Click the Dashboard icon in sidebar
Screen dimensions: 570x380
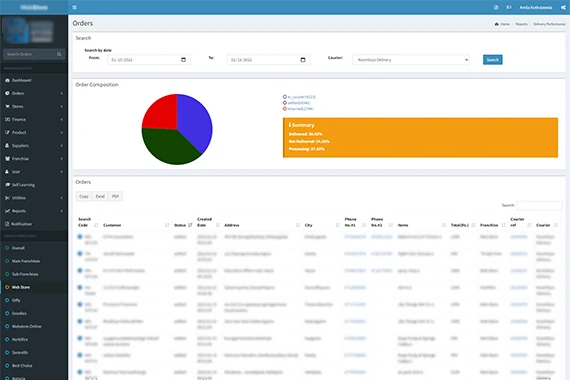pyautogui.click(x=7, y=80)
